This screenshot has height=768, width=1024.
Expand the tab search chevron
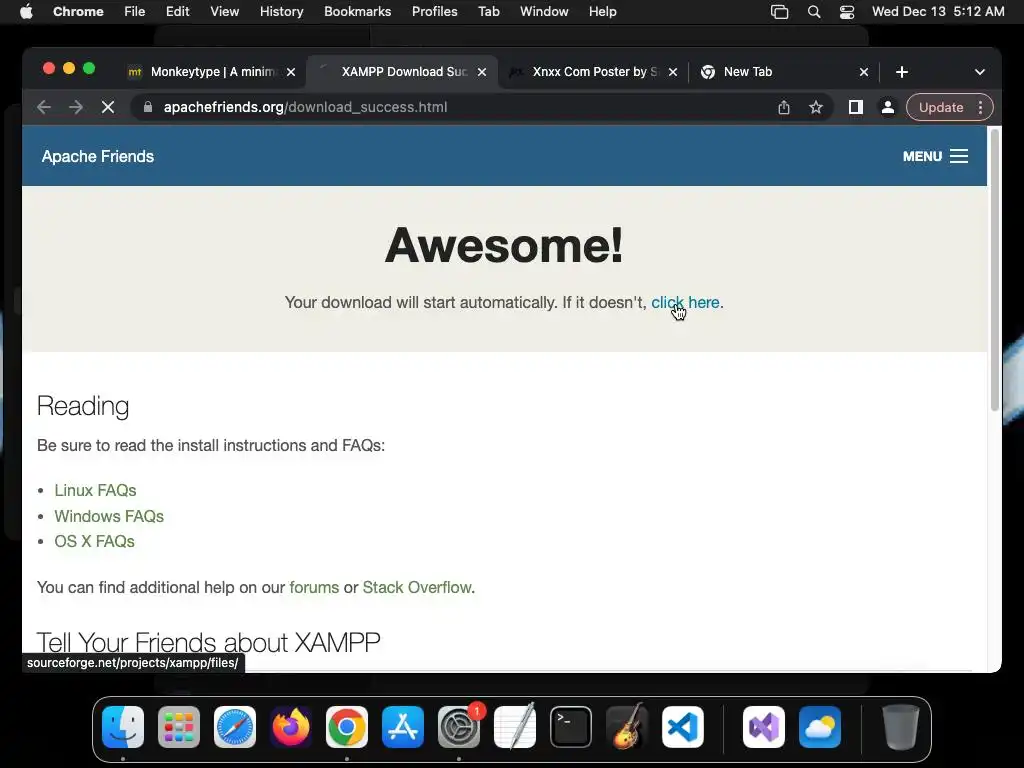[980, 72]
